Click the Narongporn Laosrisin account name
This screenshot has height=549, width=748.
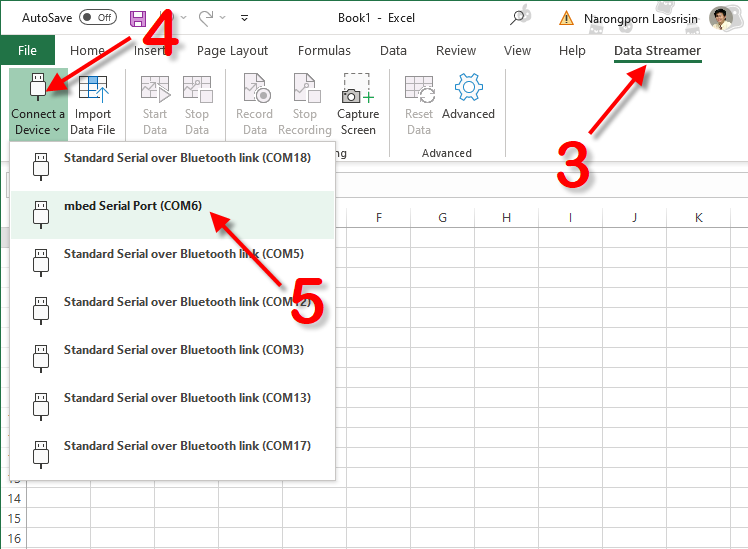pyautogui.click(x=641, y=19)
